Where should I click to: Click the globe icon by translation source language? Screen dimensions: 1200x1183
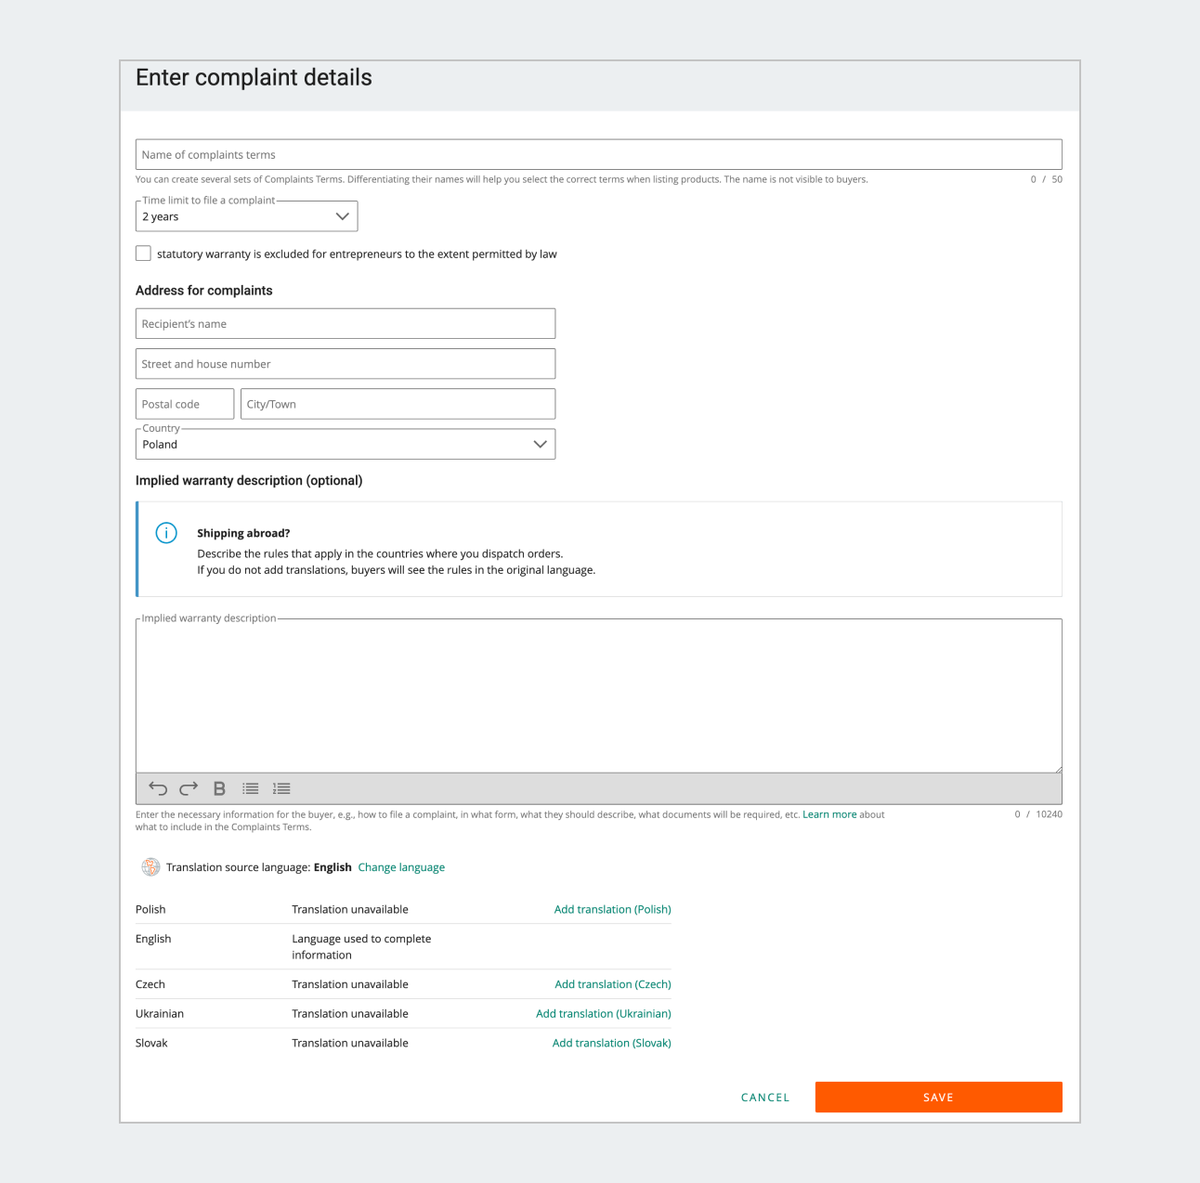150,867
